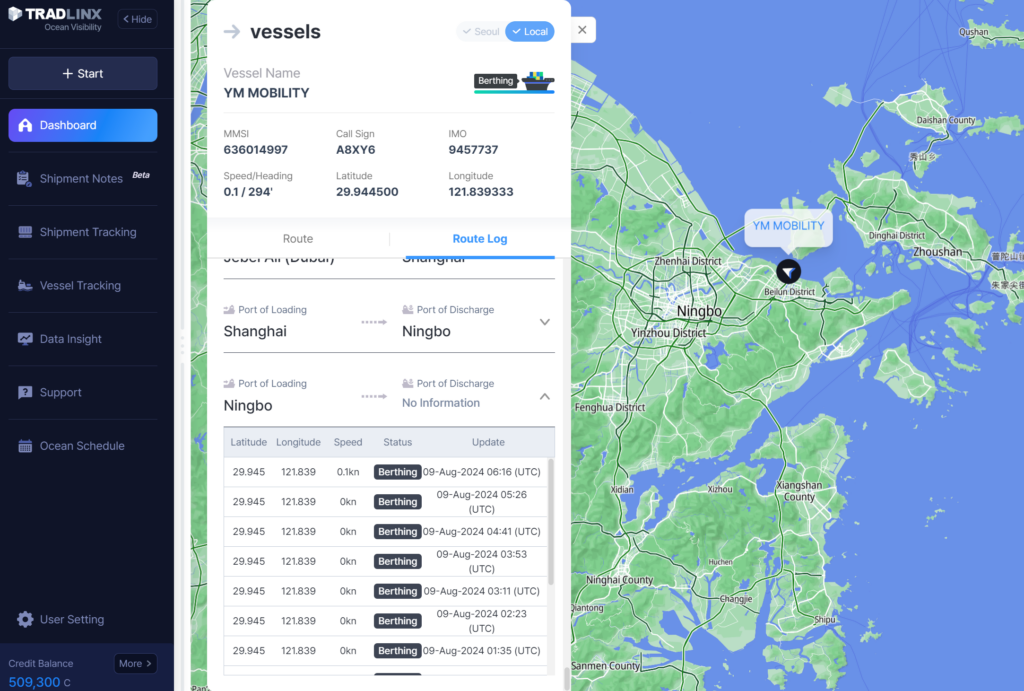Click the Call Sign value A8XY6

(x=355, y=150)
